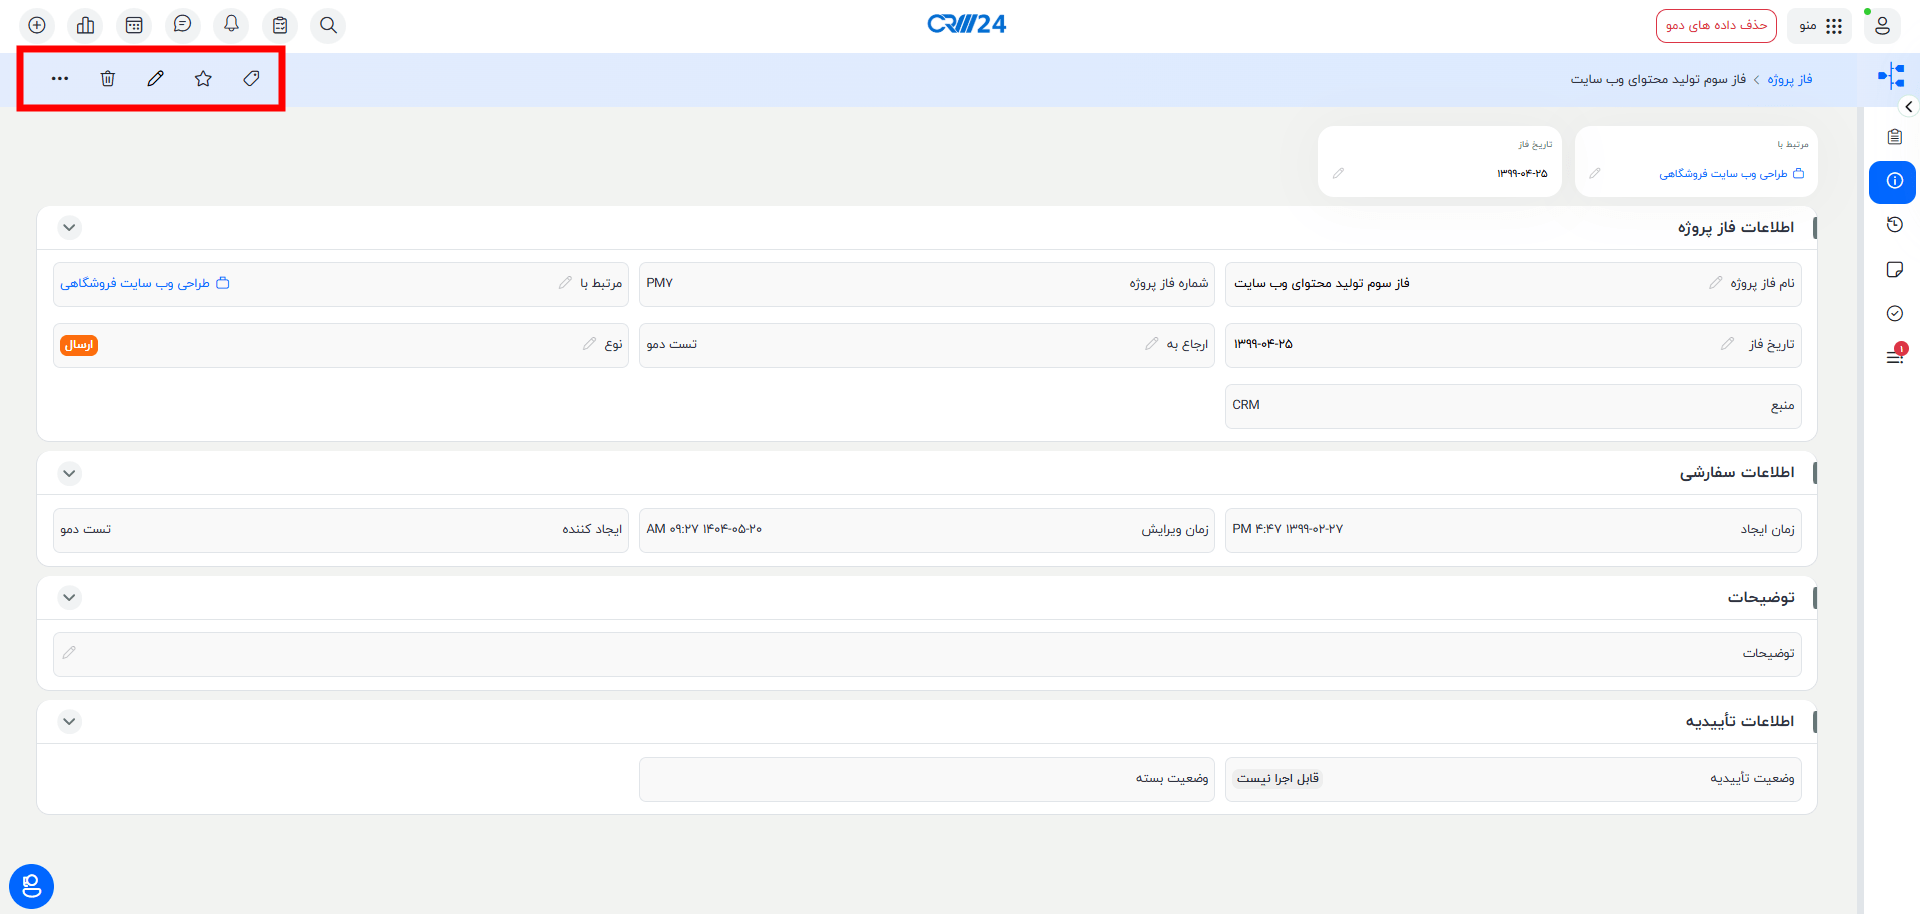Image resolution: width=1920 pixels, height=914 pixels.
Task: Open the notifications bell icon
Action: (x=231, y=25)
